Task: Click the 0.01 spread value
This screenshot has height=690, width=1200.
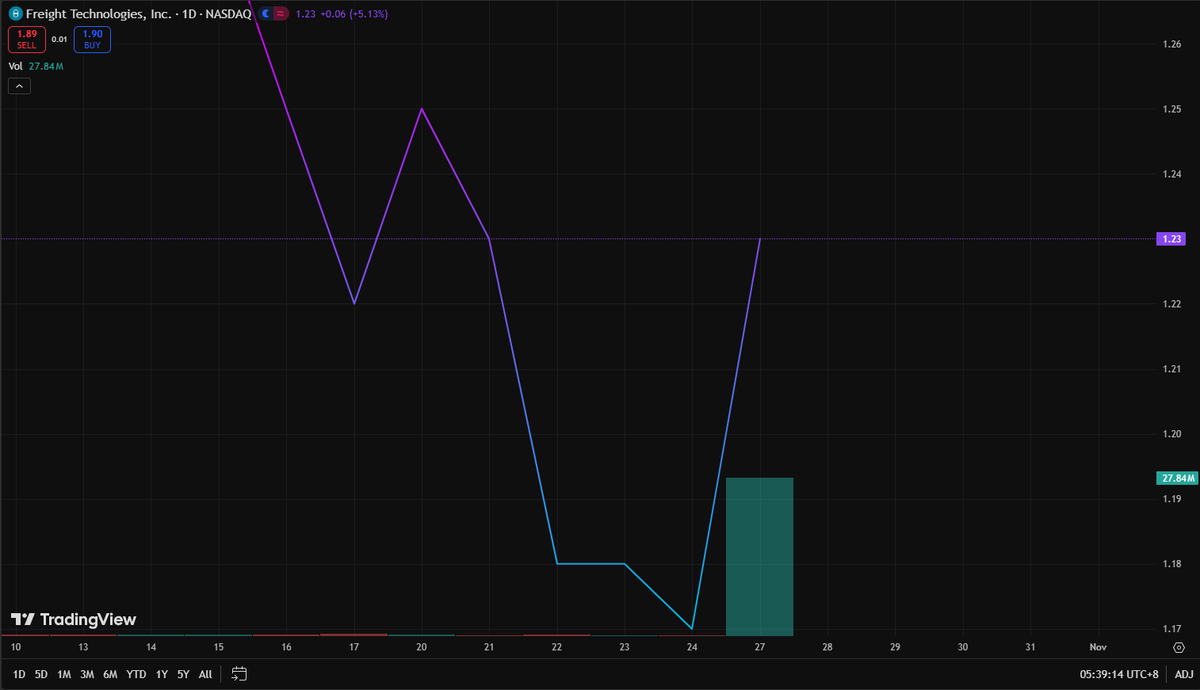Action: click(59, 39)
